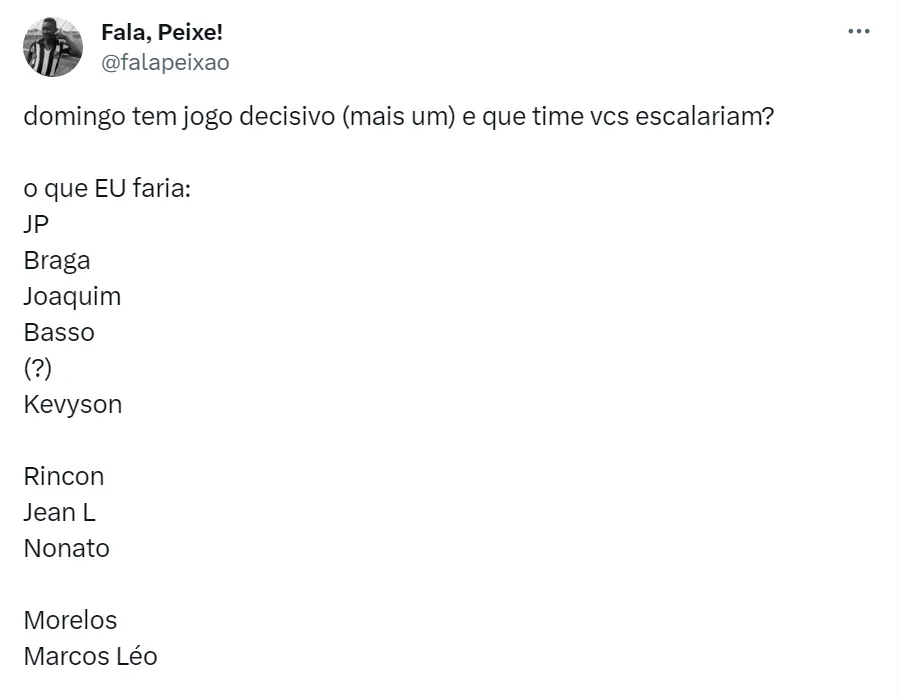Click the "(?)" placeholder line
Viewport: 912px width, 697px height.
(x=37, y=368)
